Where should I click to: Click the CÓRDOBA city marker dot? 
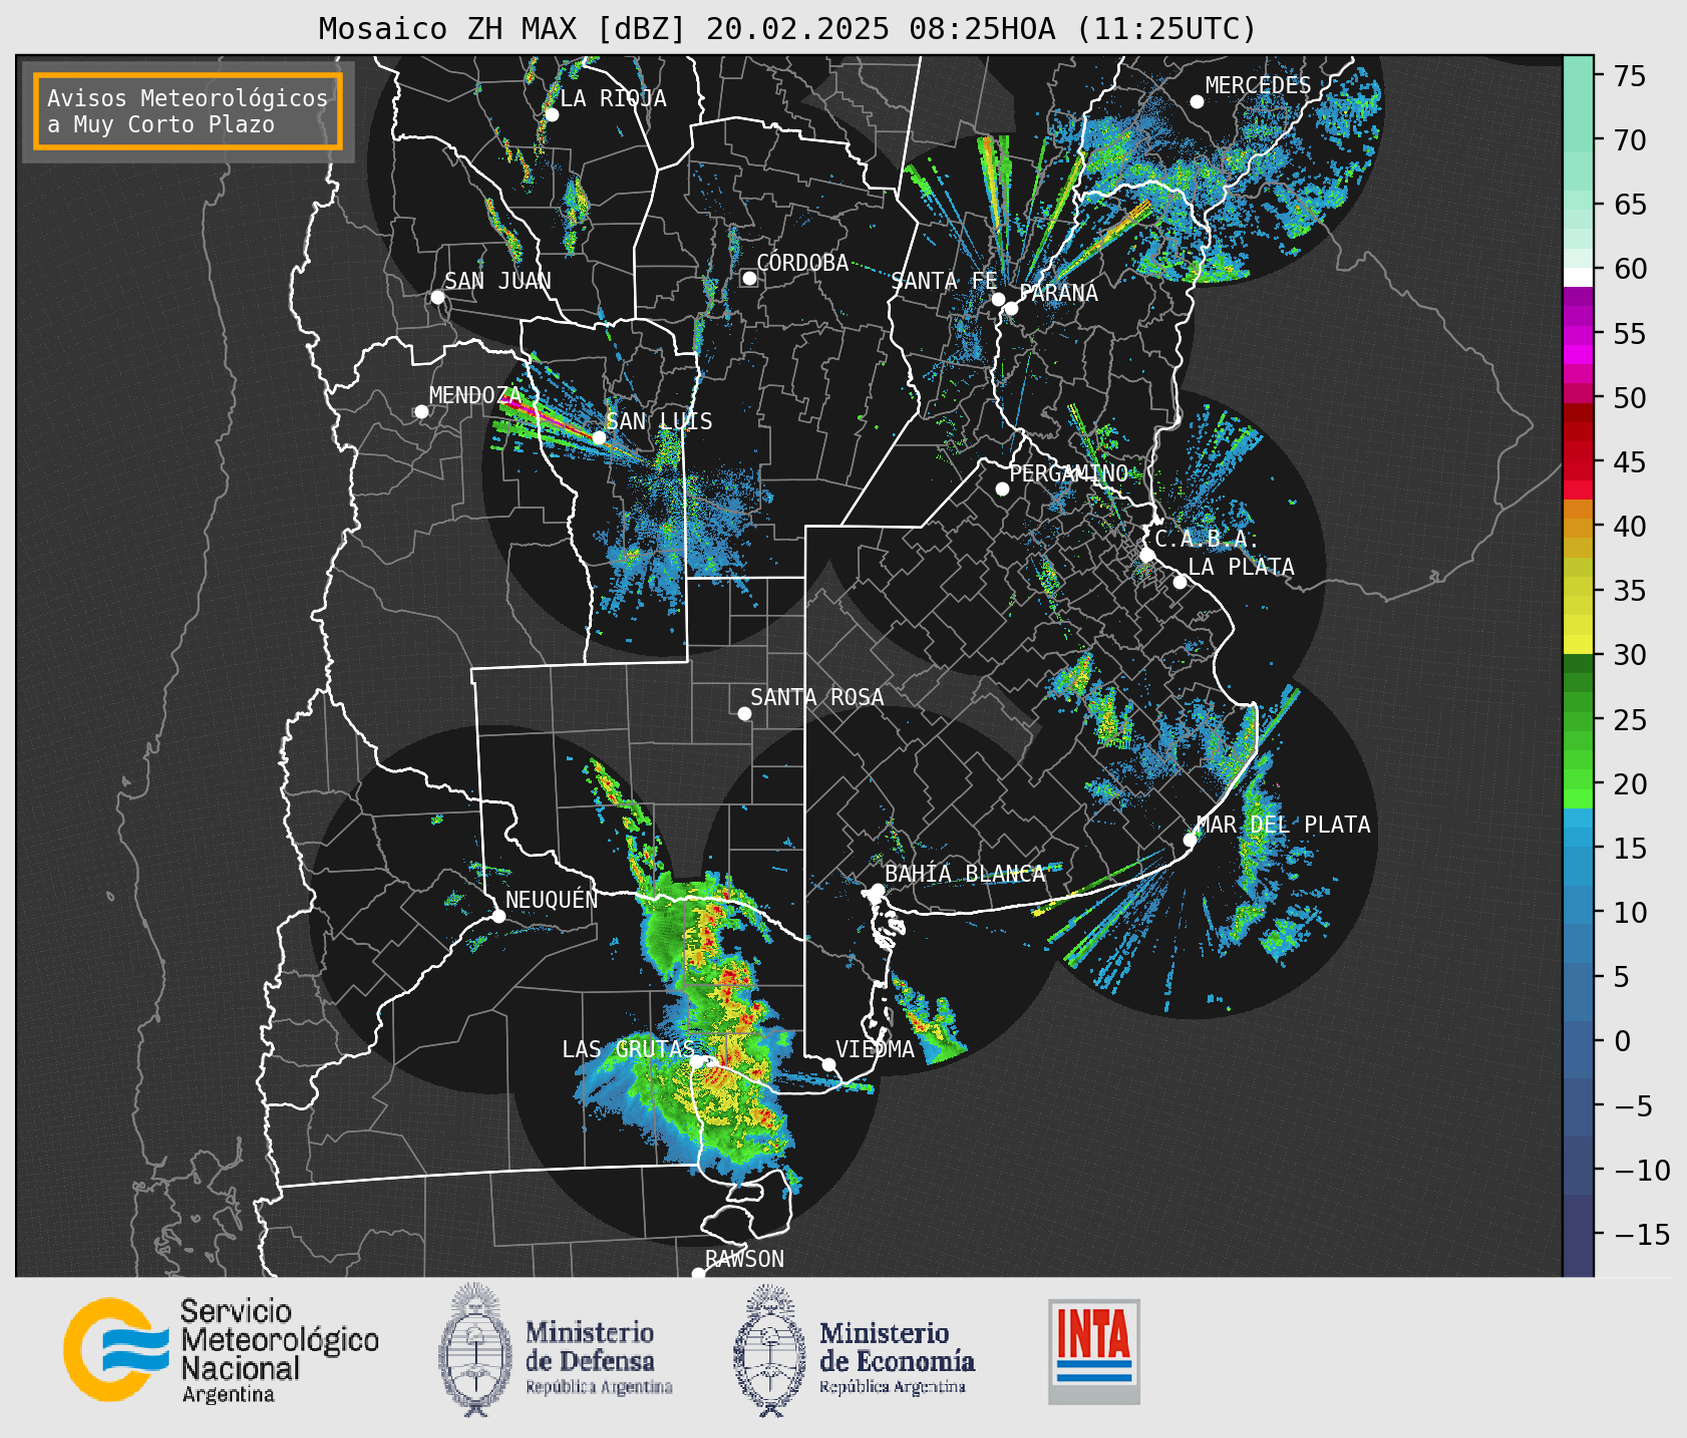749,278
